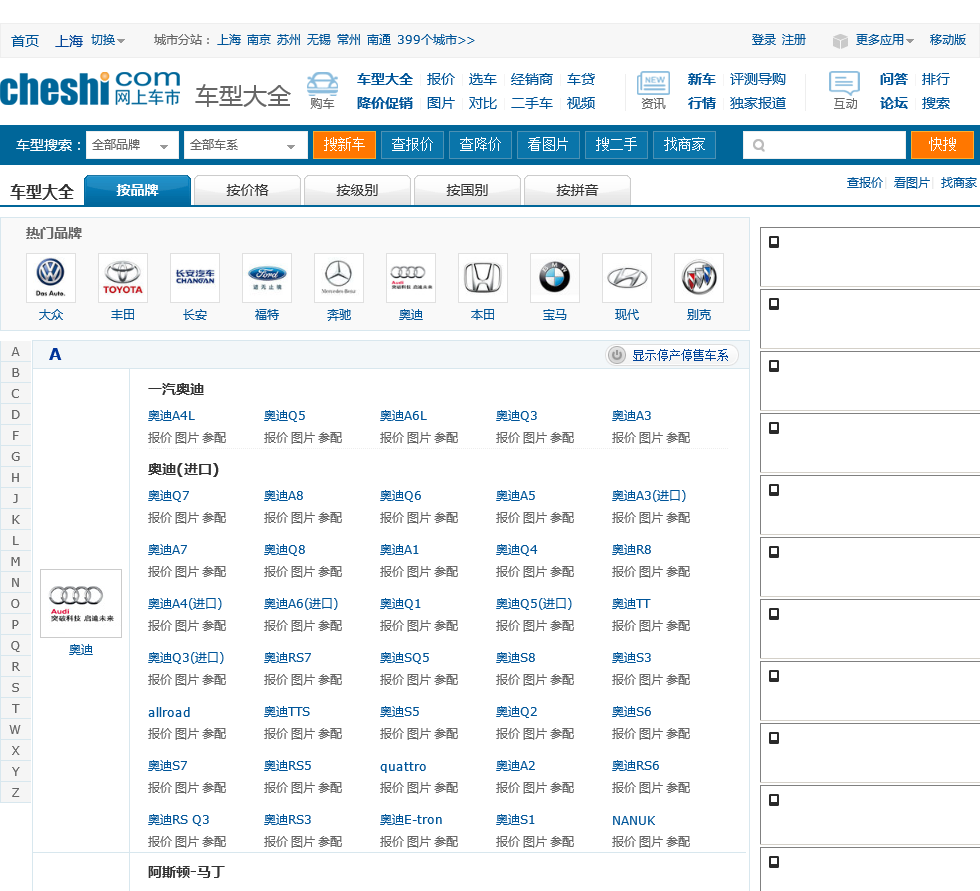
Task: Click the orange 搜新车 button
Action: (344, 145)
